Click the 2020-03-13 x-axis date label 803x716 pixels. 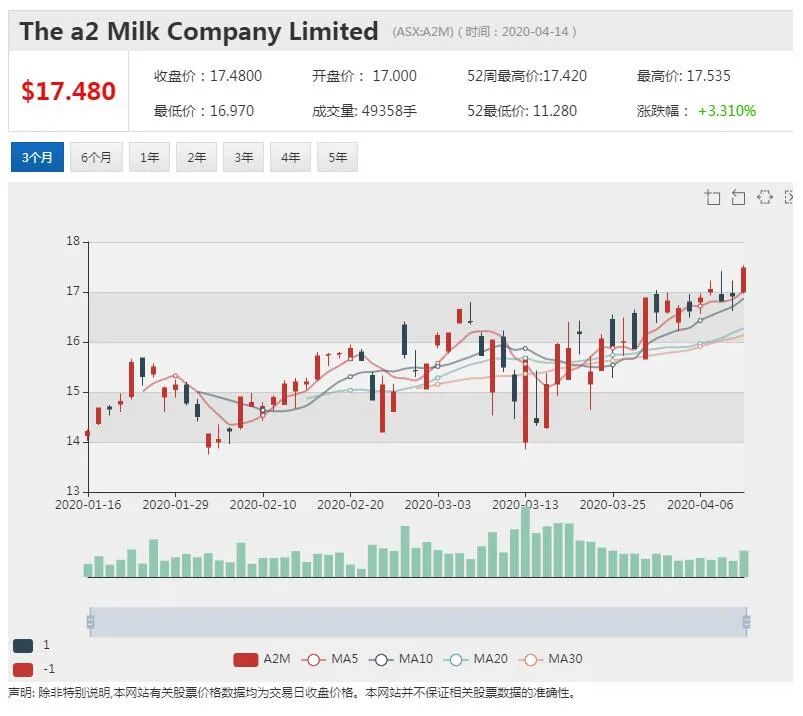tap(525, 505)
